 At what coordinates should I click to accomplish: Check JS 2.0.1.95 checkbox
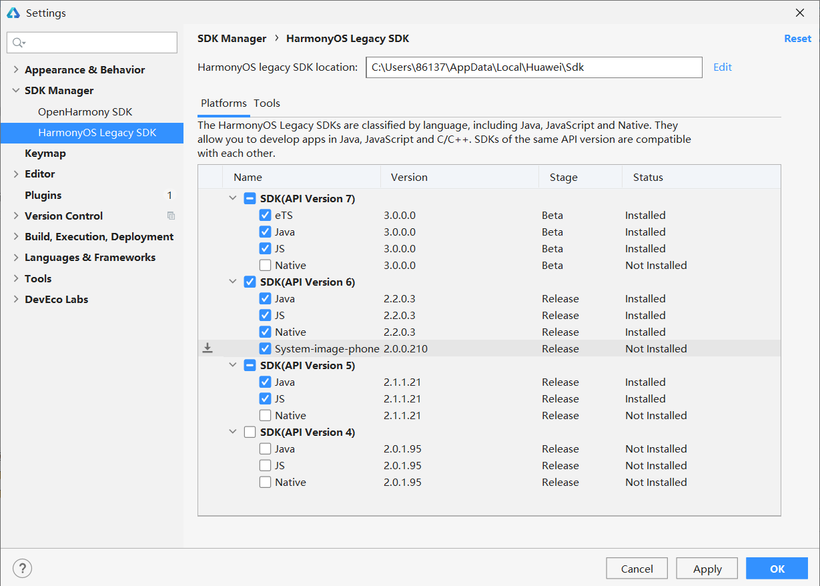point(265,466)
